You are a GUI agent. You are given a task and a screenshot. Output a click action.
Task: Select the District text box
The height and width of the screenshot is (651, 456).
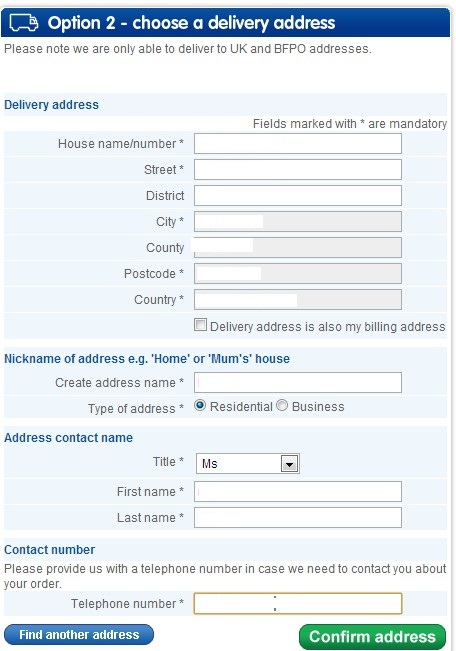[x=298, y=196]
